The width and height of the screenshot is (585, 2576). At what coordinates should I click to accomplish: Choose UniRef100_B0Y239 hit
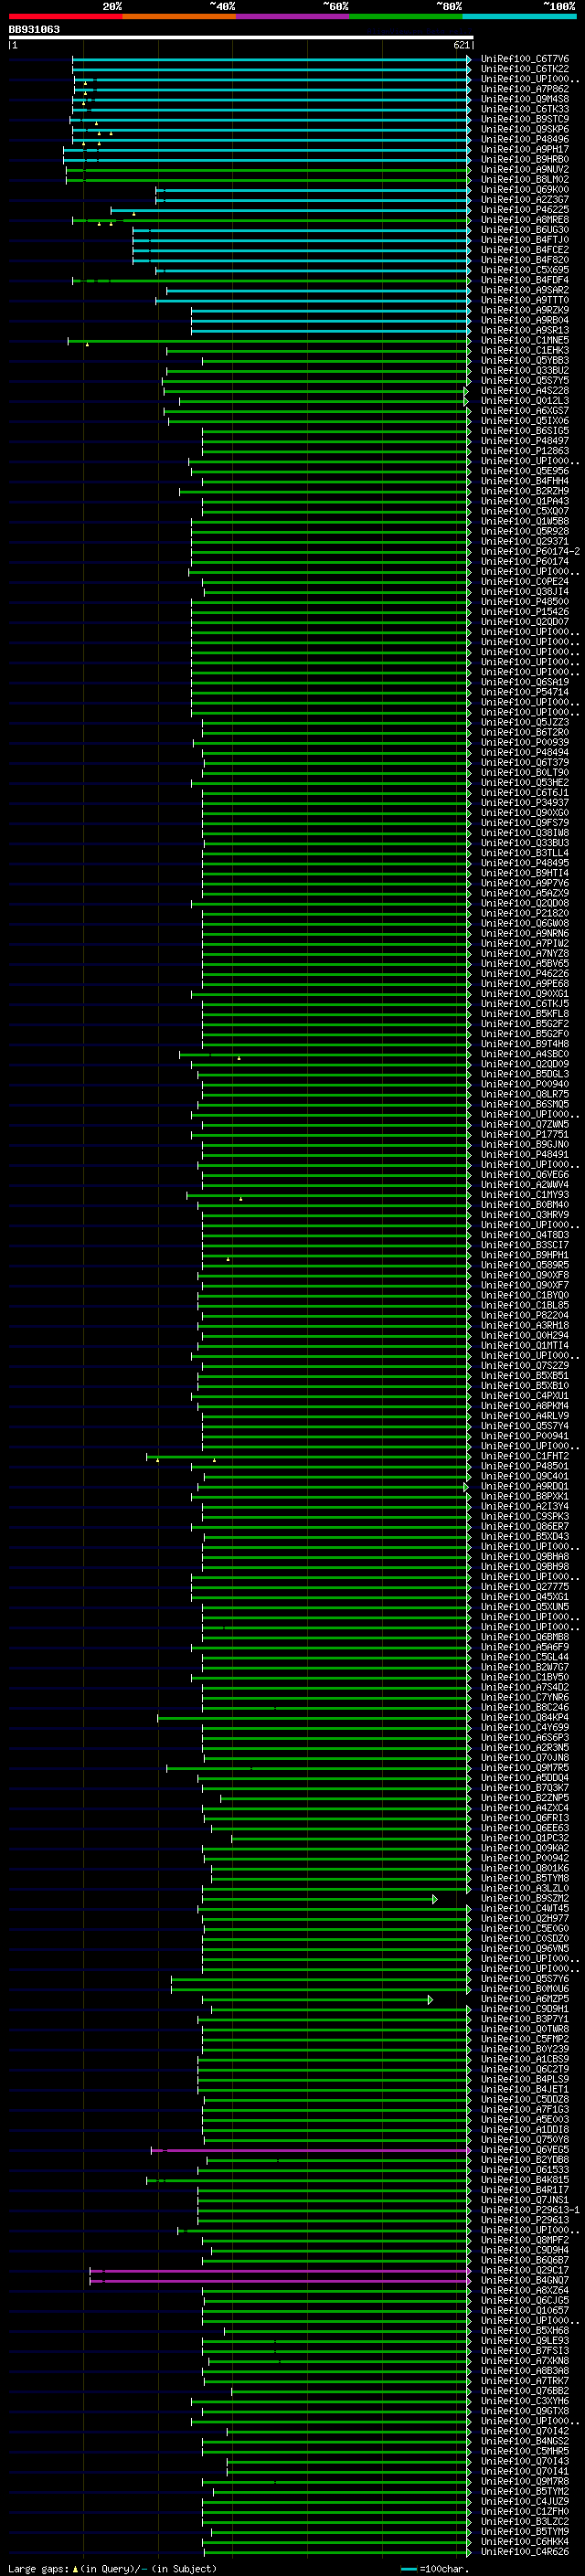coord(525,2050)
